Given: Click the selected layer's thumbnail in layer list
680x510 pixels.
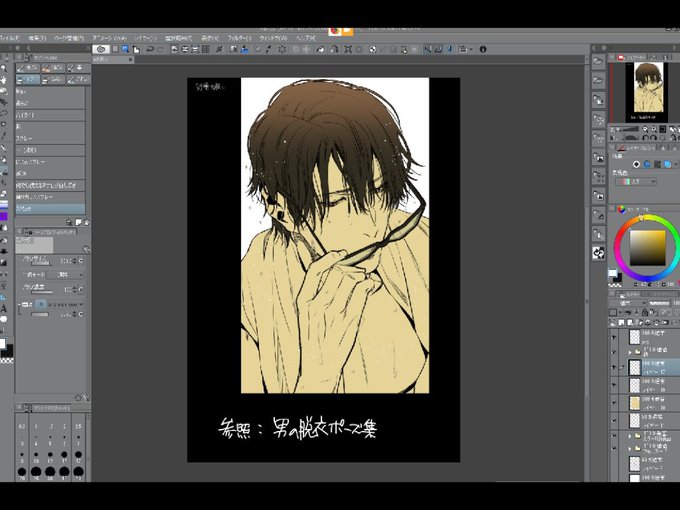Looking at the screenshot, I should (634, 367).
